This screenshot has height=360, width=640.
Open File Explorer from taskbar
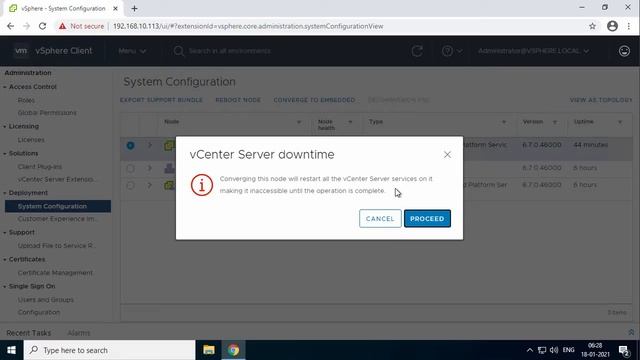pos(209,350)
